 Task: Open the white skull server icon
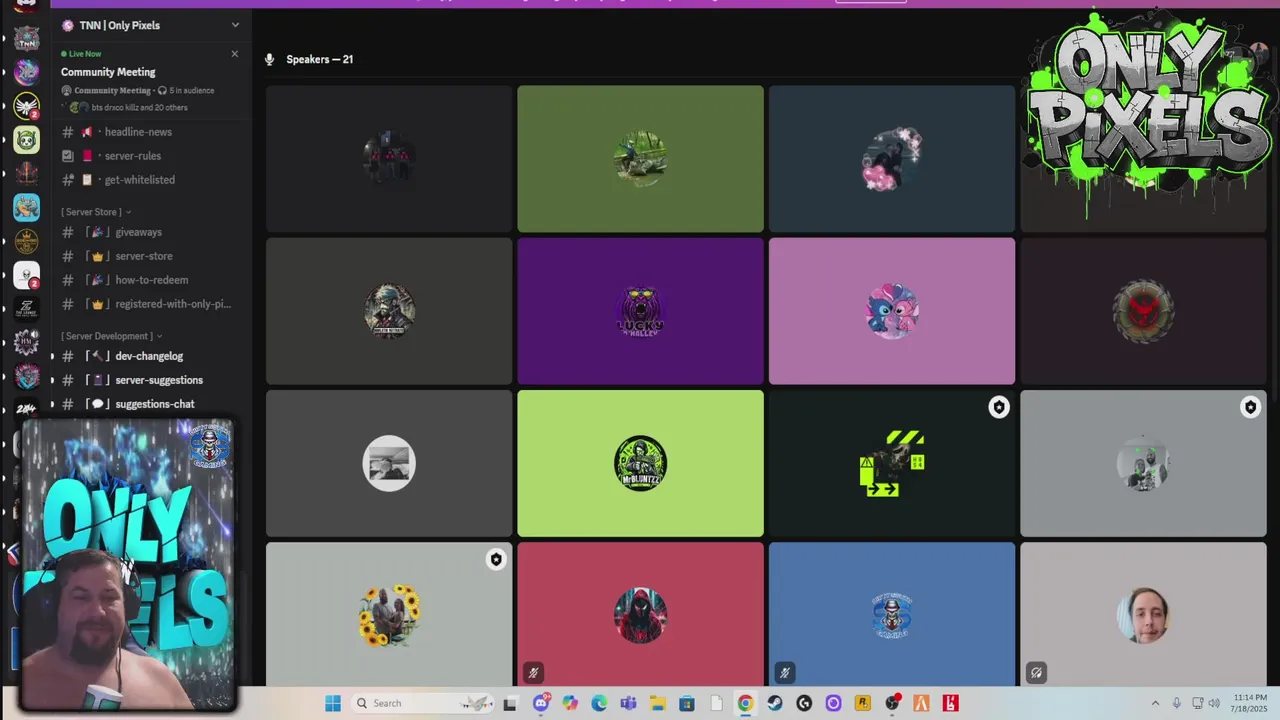click(x=27, y=274)
